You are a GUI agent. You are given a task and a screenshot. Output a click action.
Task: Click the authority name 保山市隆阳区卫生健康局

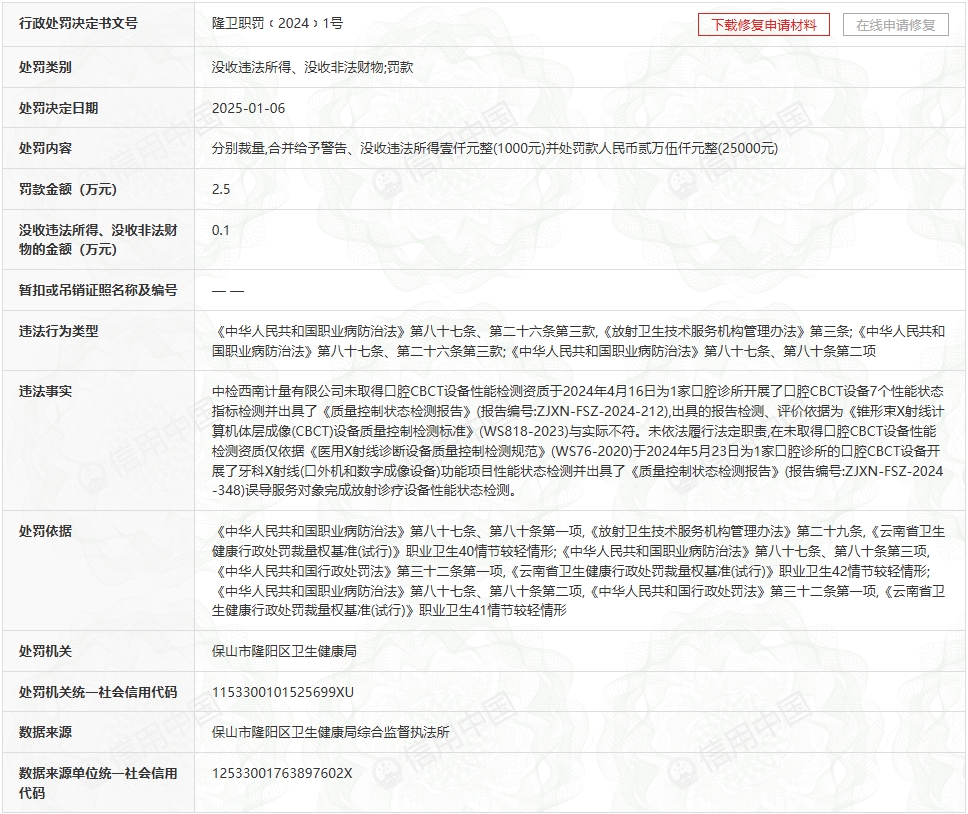coord(285,651)
